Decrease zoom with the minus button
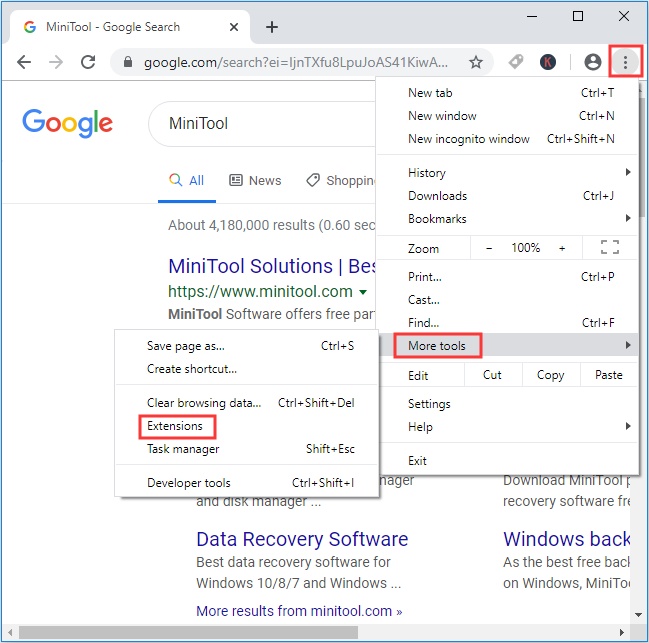Screen dimensions: 649x643 489,248
